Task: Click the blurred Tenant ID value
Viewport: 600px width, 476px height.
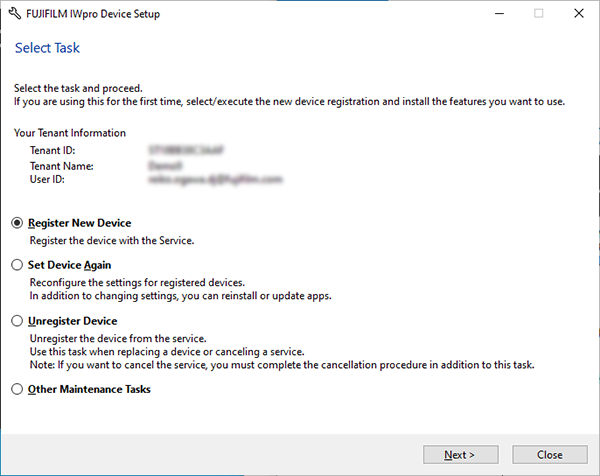Action: (186, 150)
